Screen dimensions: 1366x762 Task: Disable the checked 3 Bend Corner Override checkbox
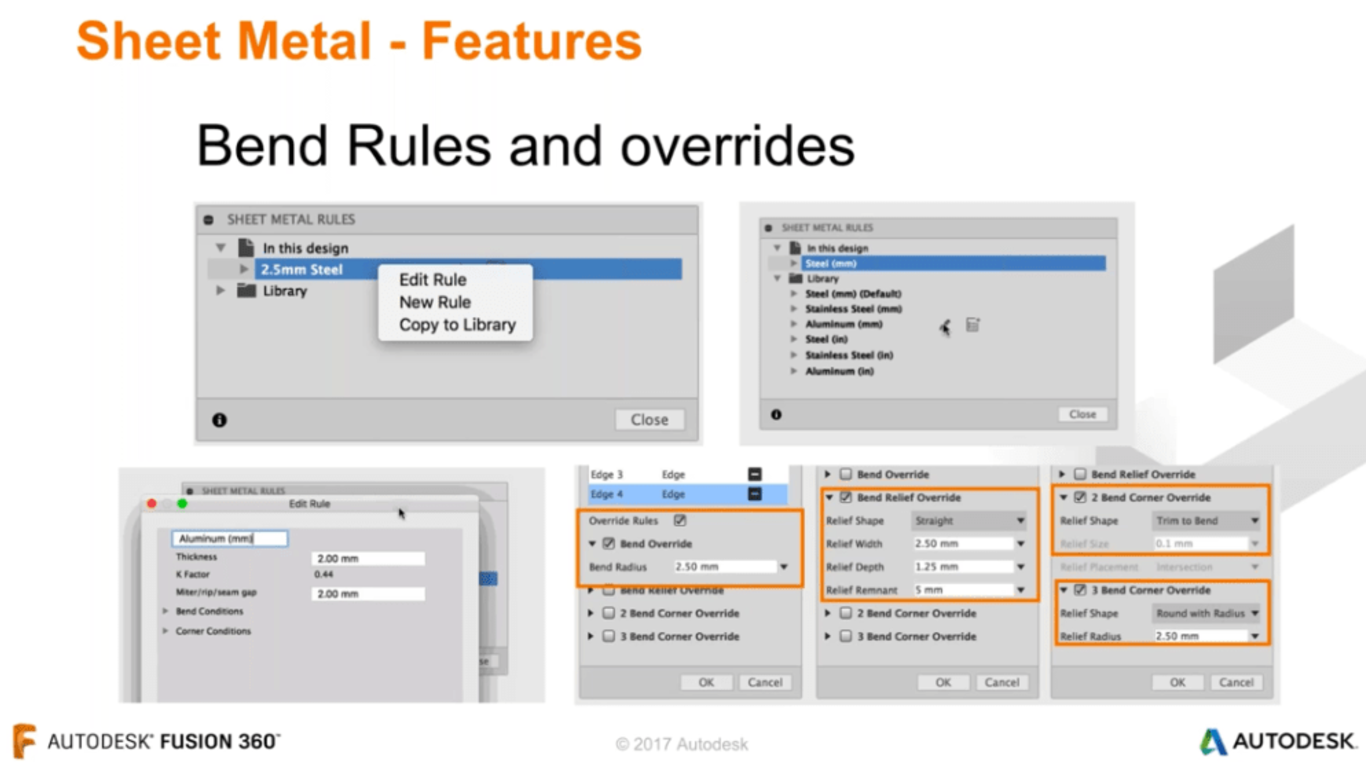tap(1080, 590)
